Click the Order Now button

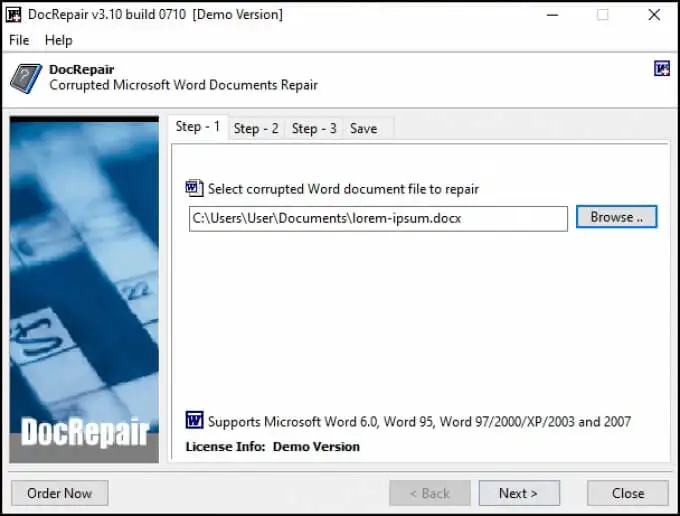point(59,493)
